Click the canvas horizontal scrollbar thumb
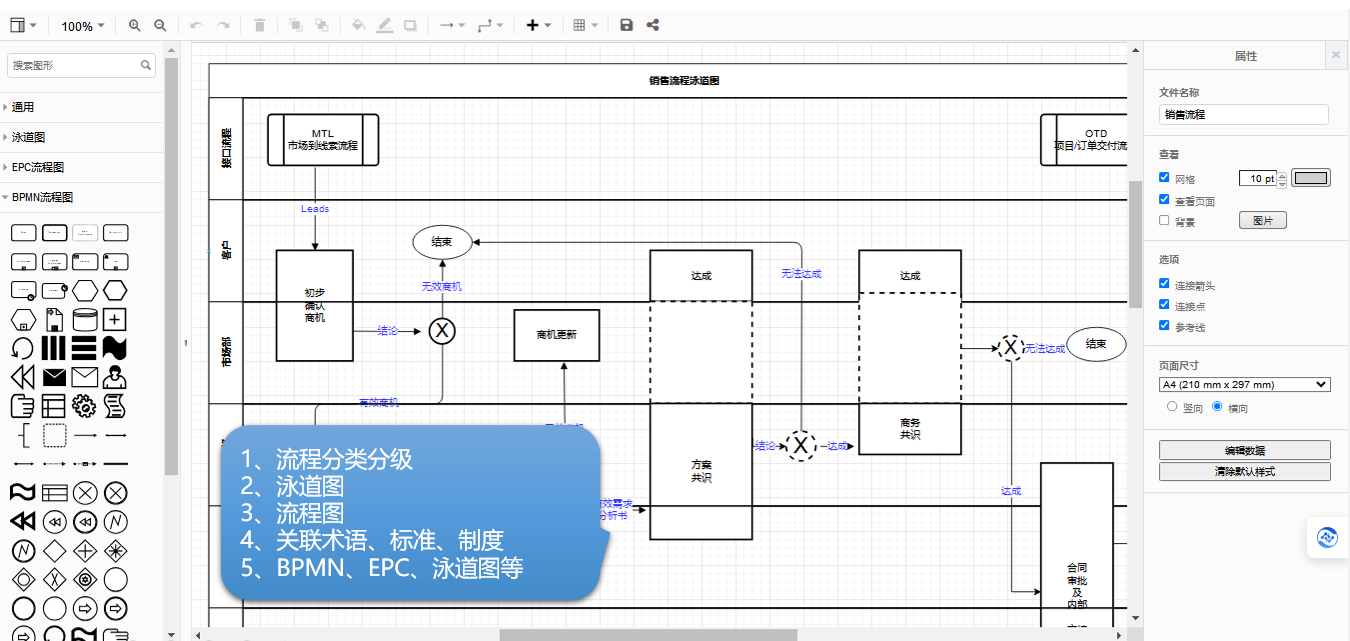This screenshot has height=641, width=1350. tap(648, 634)
